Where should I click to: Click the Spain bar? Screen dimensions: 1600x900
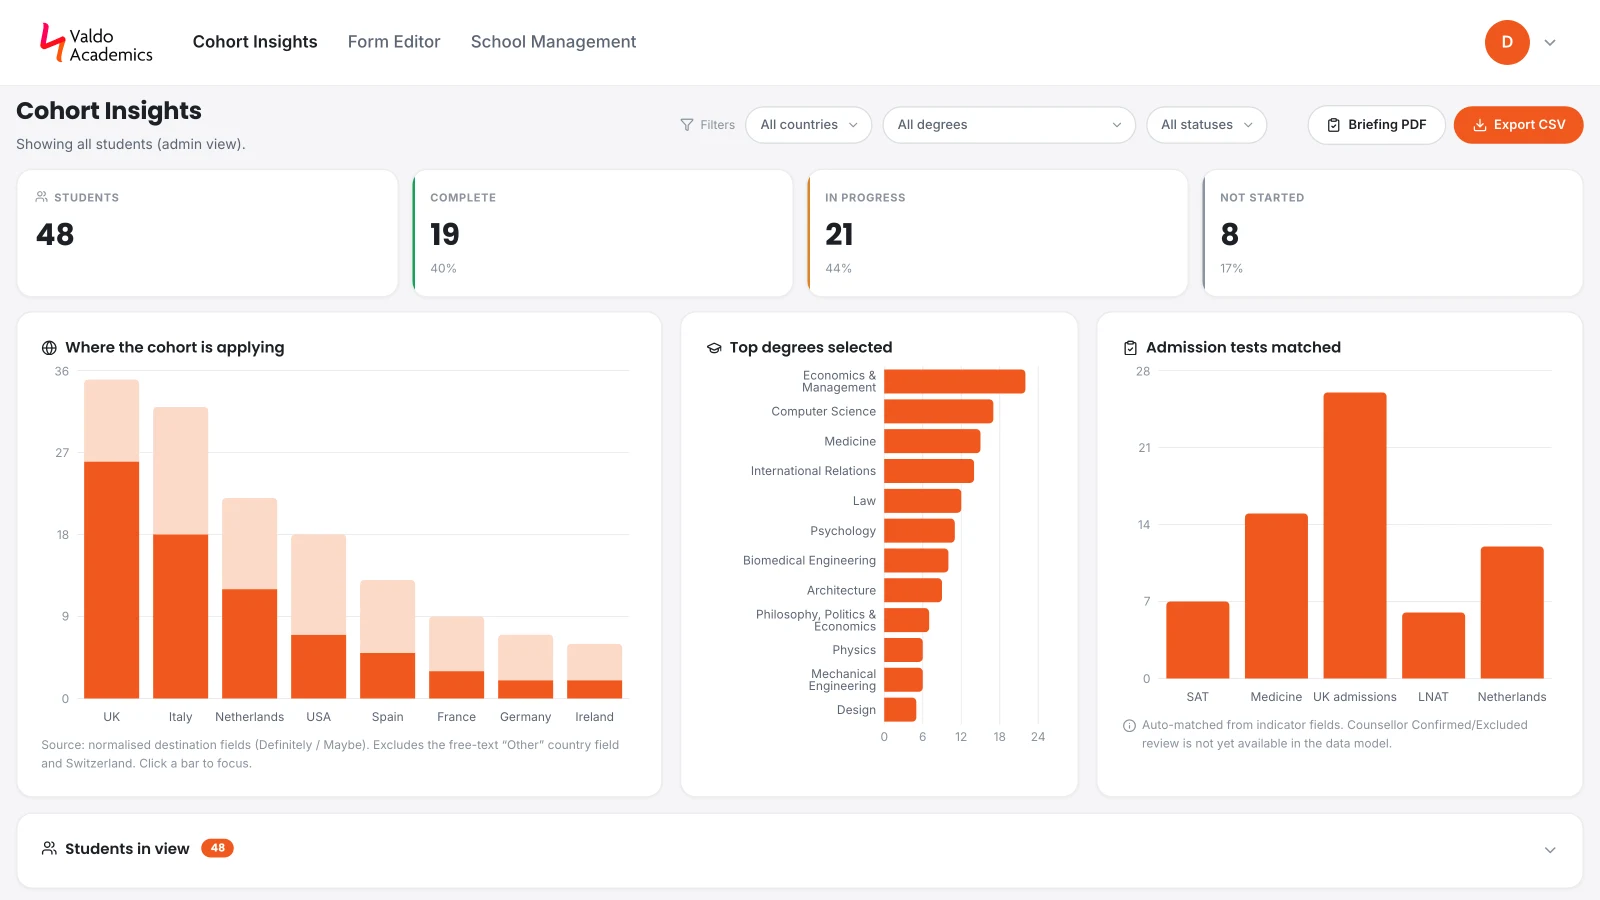(387, 639)
